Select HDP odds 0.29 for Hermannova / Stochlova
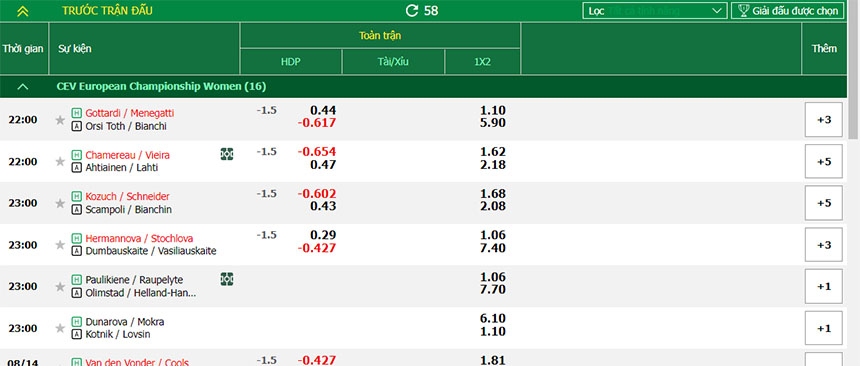 click(x=323, y=235)
